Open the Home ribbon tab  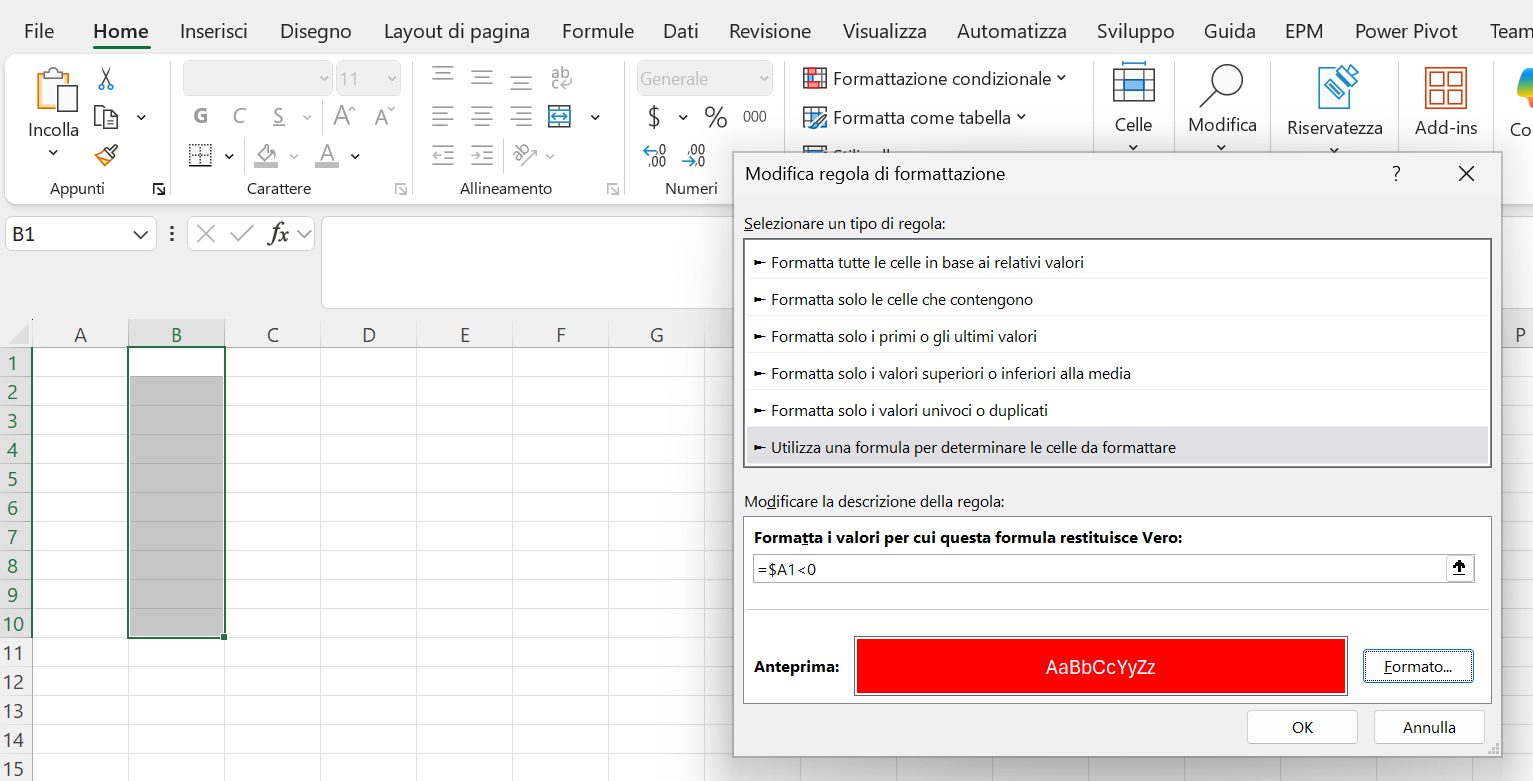(x=121, y=31)
